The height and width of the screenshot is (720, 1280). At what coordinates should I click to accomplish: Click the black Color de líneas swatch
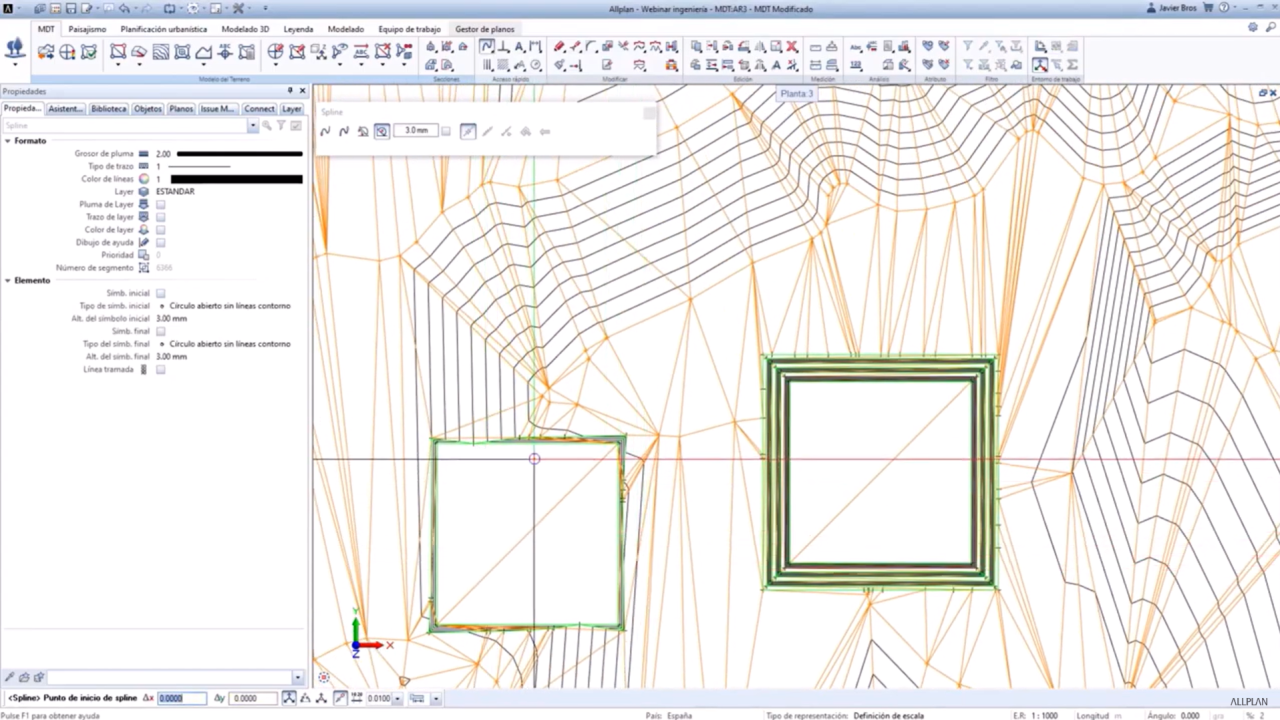(235, 178)
